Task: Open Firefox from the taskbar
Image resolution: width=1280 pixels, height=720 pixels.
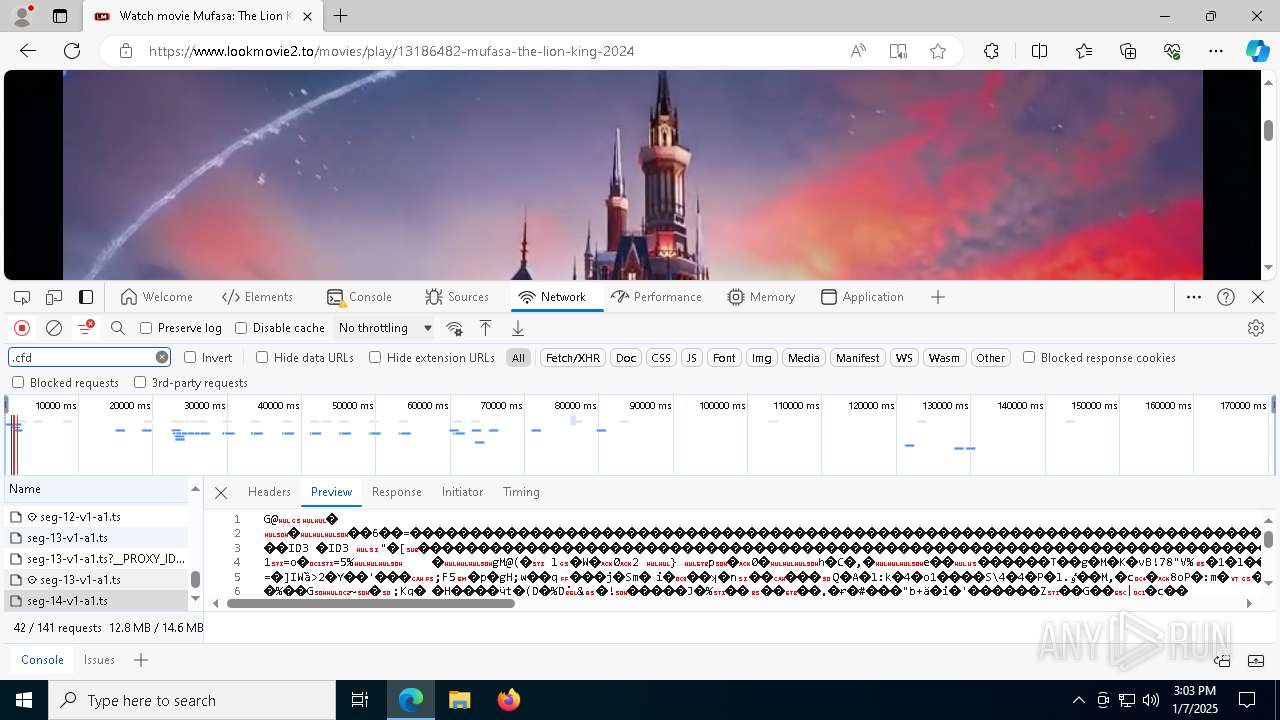Action: tap(508, 700)
